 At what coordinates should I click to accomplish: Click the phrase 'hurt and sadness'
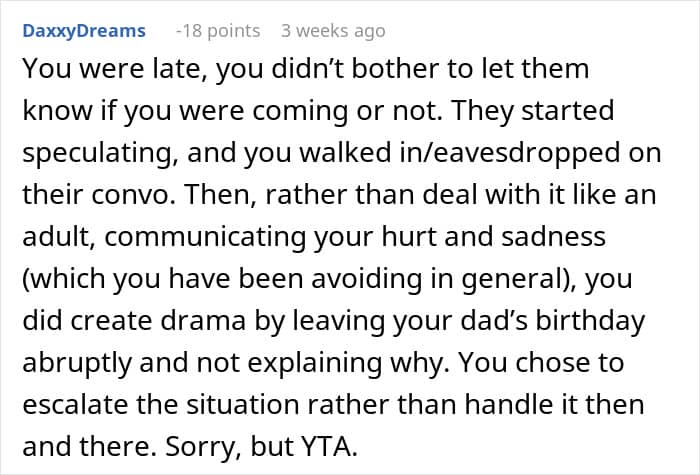tap(493, 237)
